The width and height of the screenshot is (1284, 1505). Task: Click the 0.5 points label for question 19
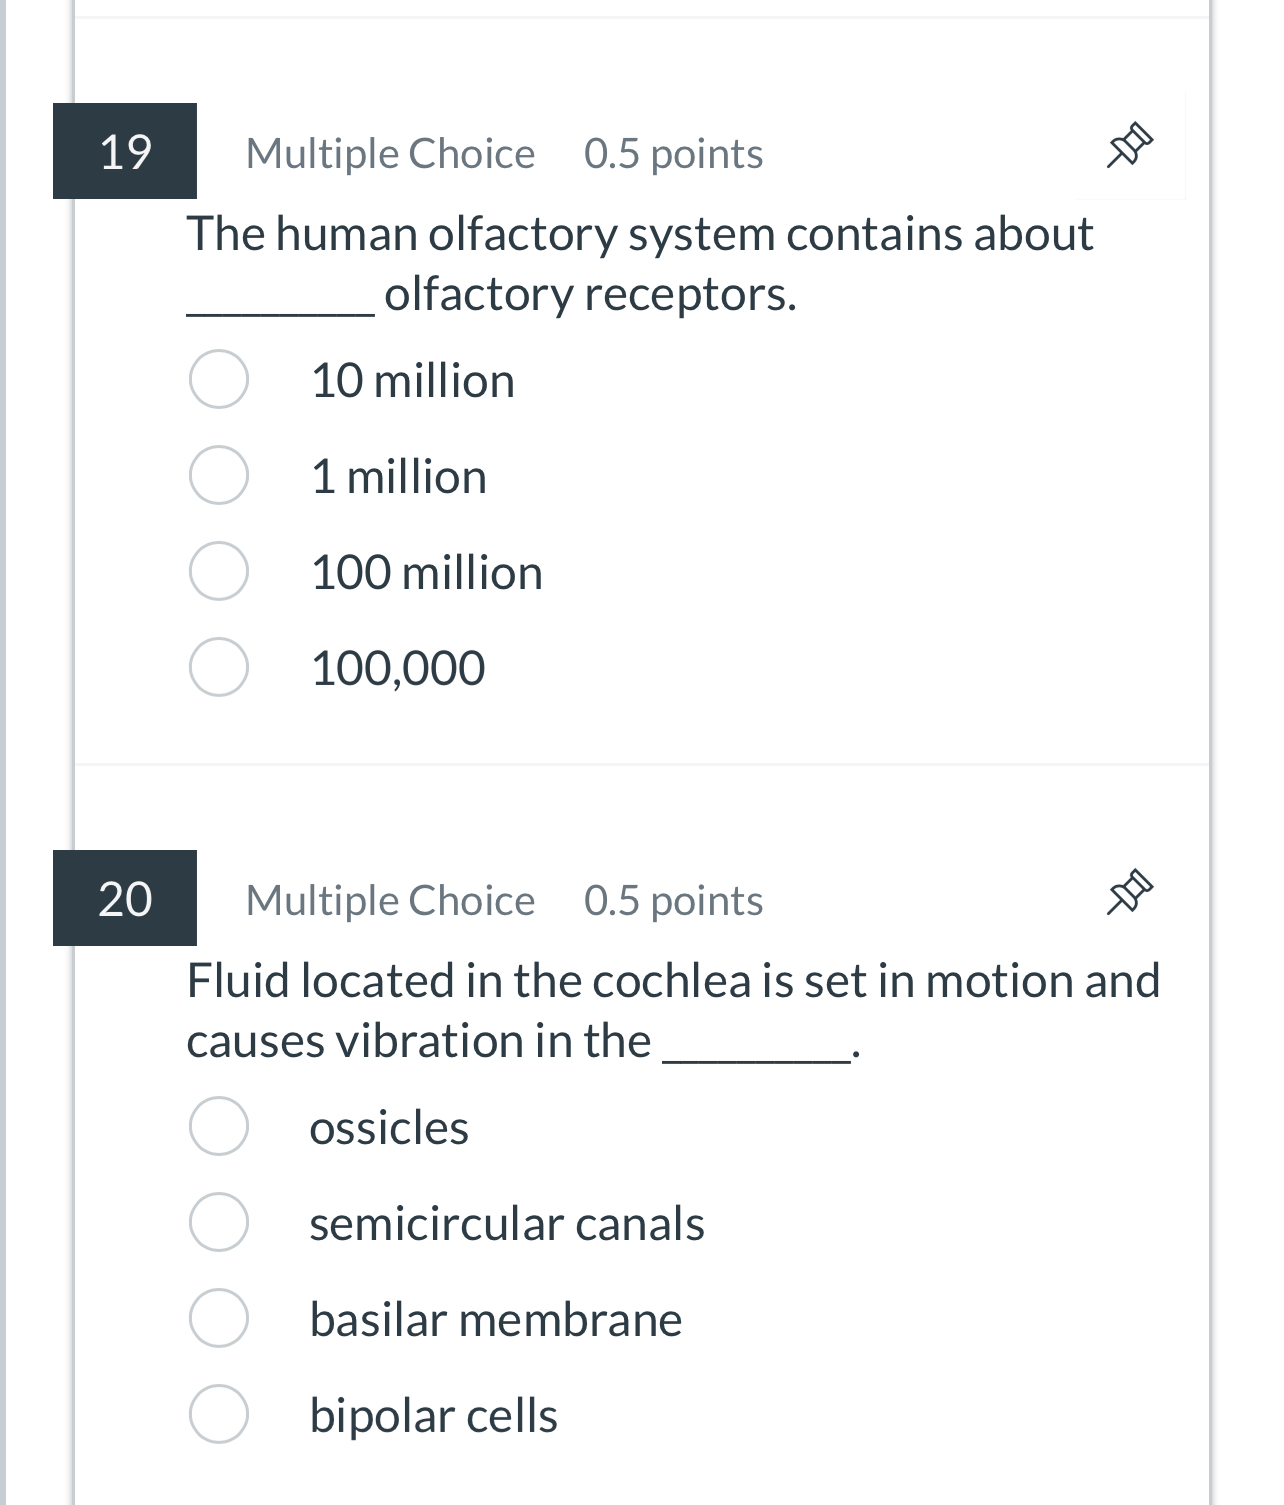673,153
